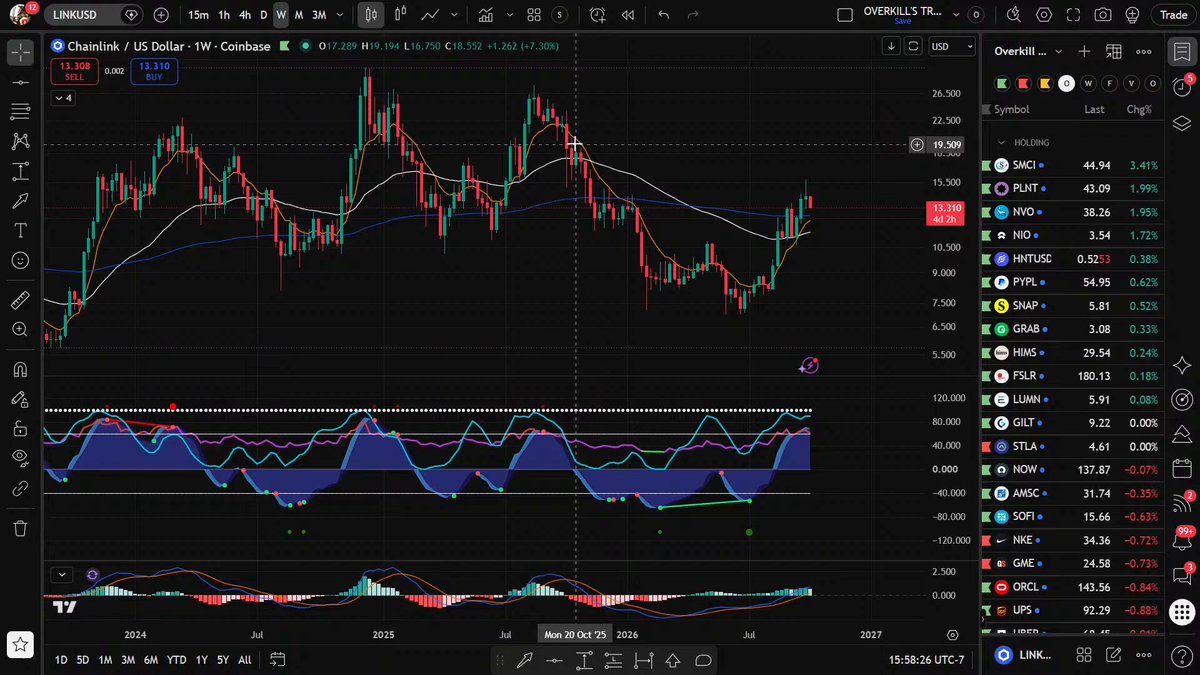The width and height of the screenshot is (1200, 675).
Task: Toggle hide all drawings eye icon
Action: pyautogui.click(x=20, y=458)
